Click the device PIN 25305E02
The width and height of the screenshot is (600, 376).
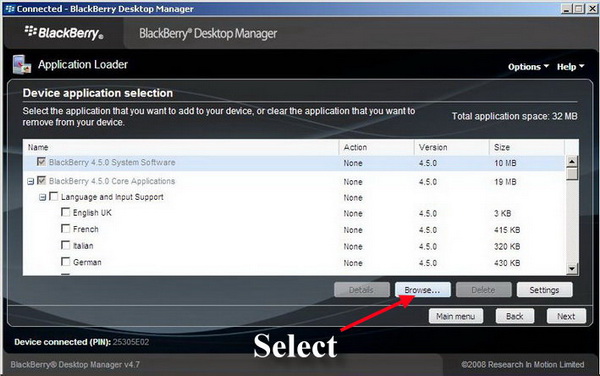click(131, 342)
